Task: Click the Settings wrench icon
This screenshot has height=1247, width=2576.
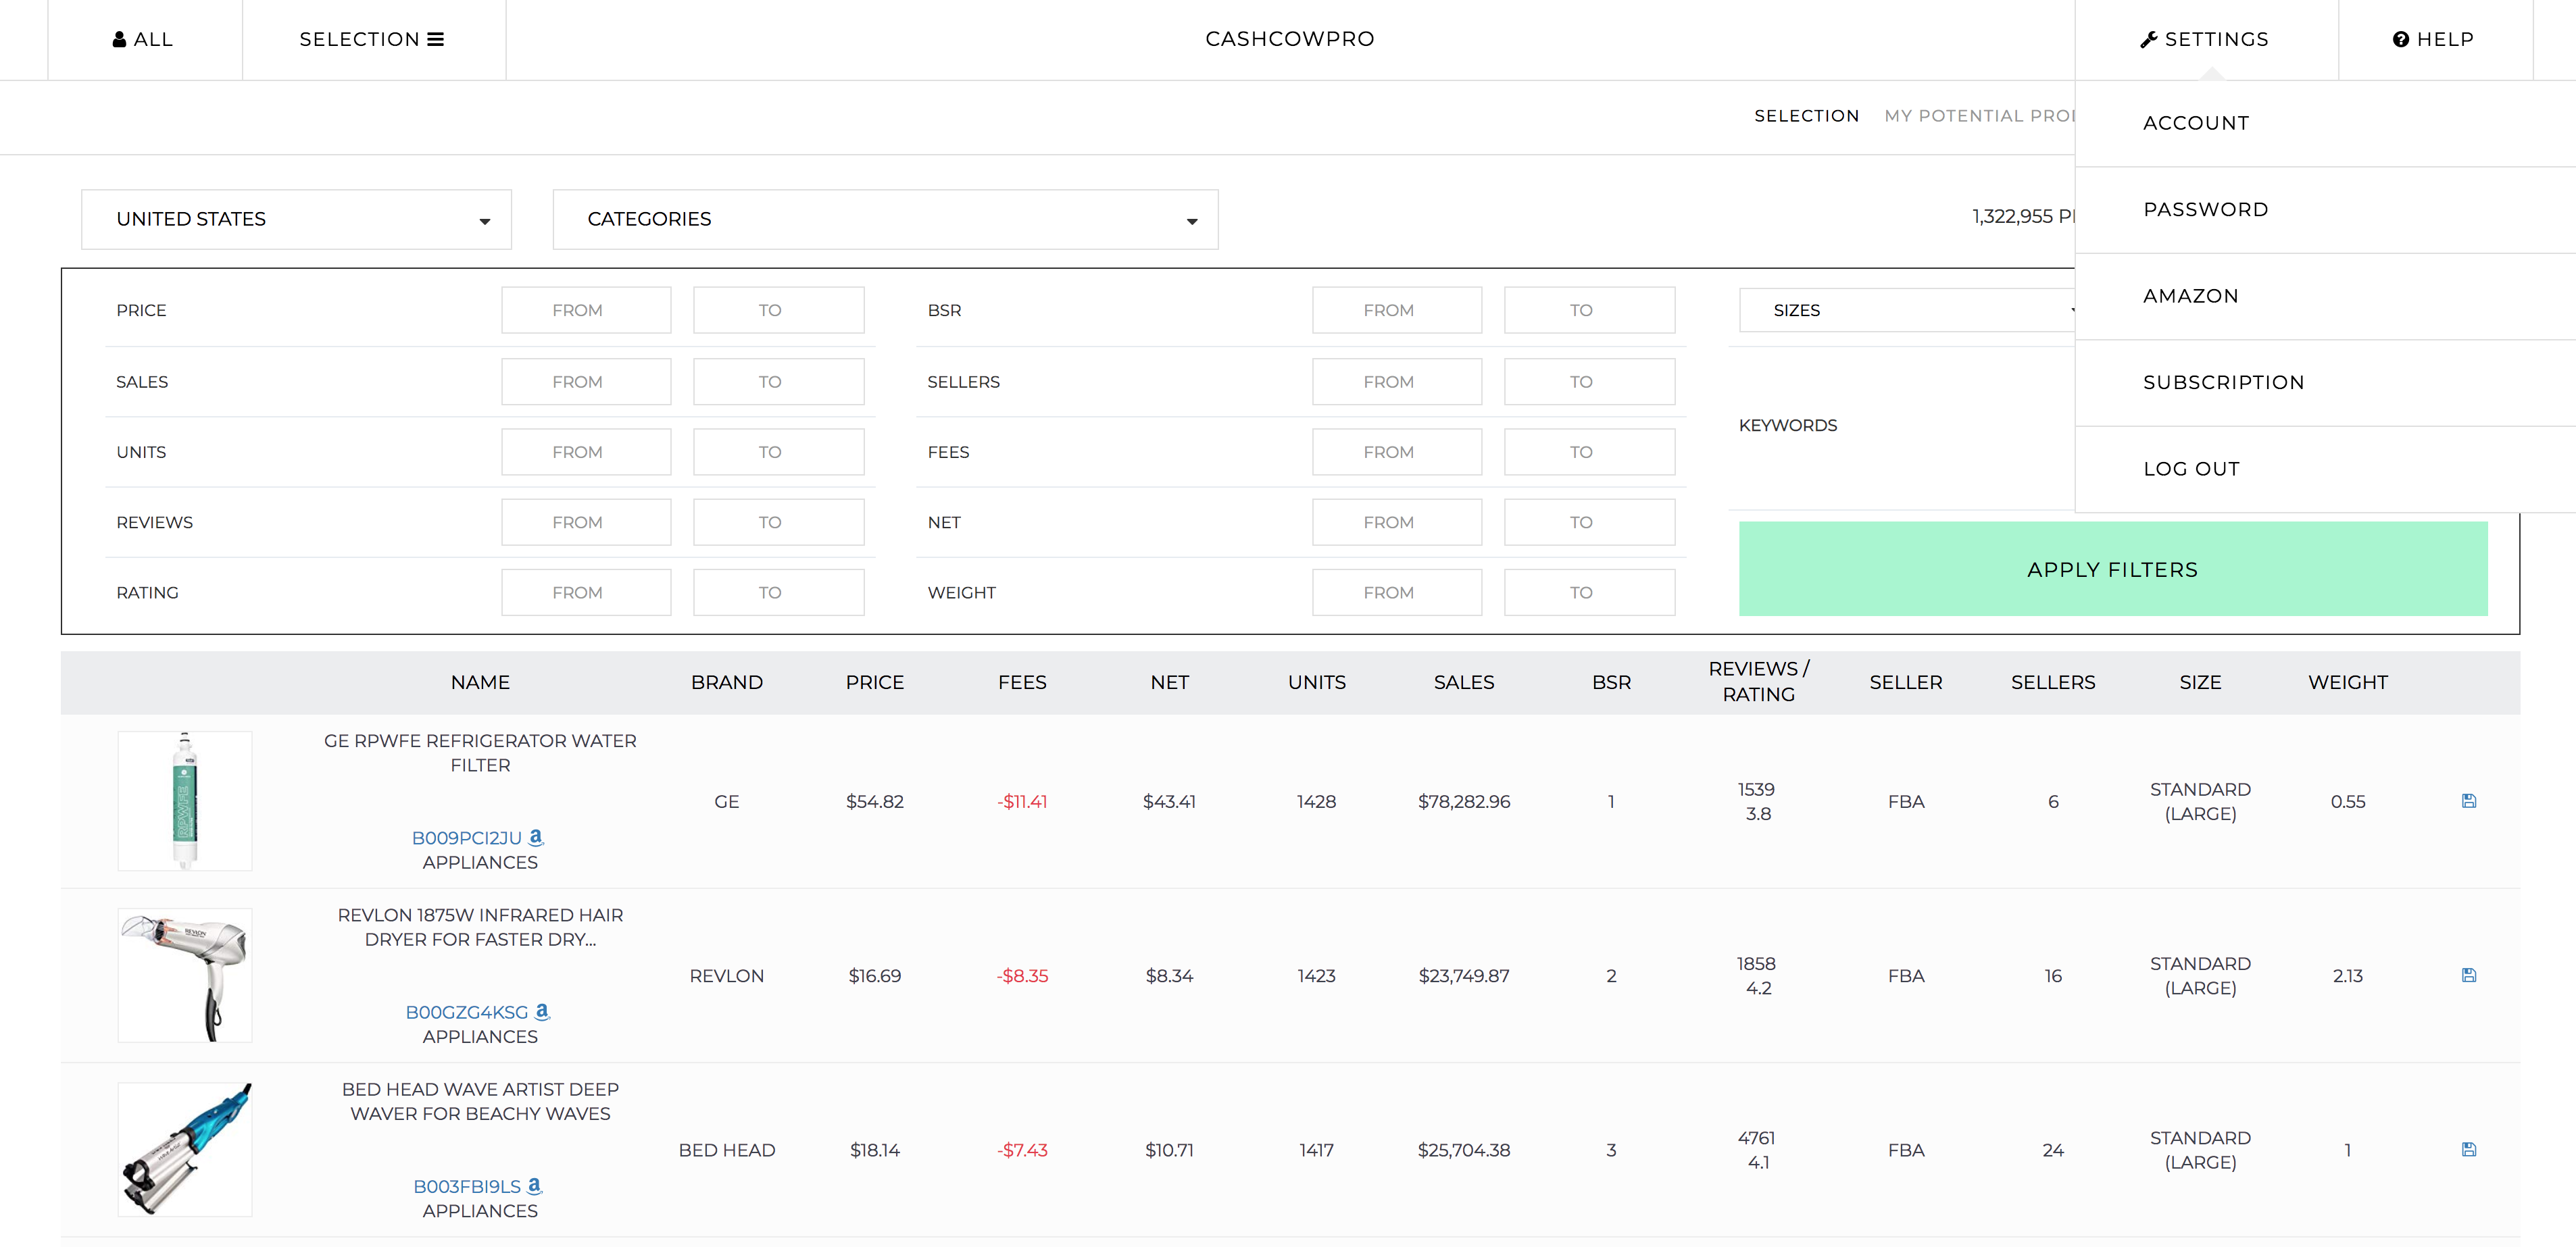Action: click(x=2148, y=39)
